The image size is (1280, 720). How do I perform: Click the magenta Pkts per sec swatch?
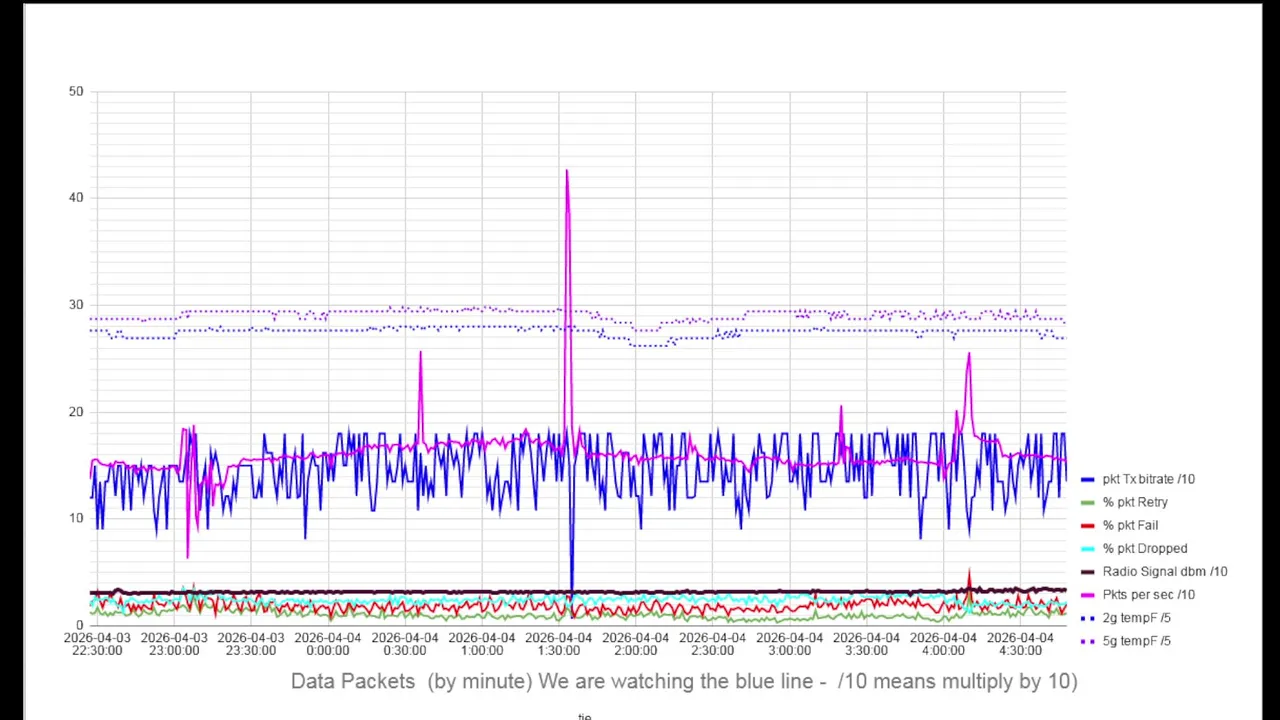coord(1088,595)
